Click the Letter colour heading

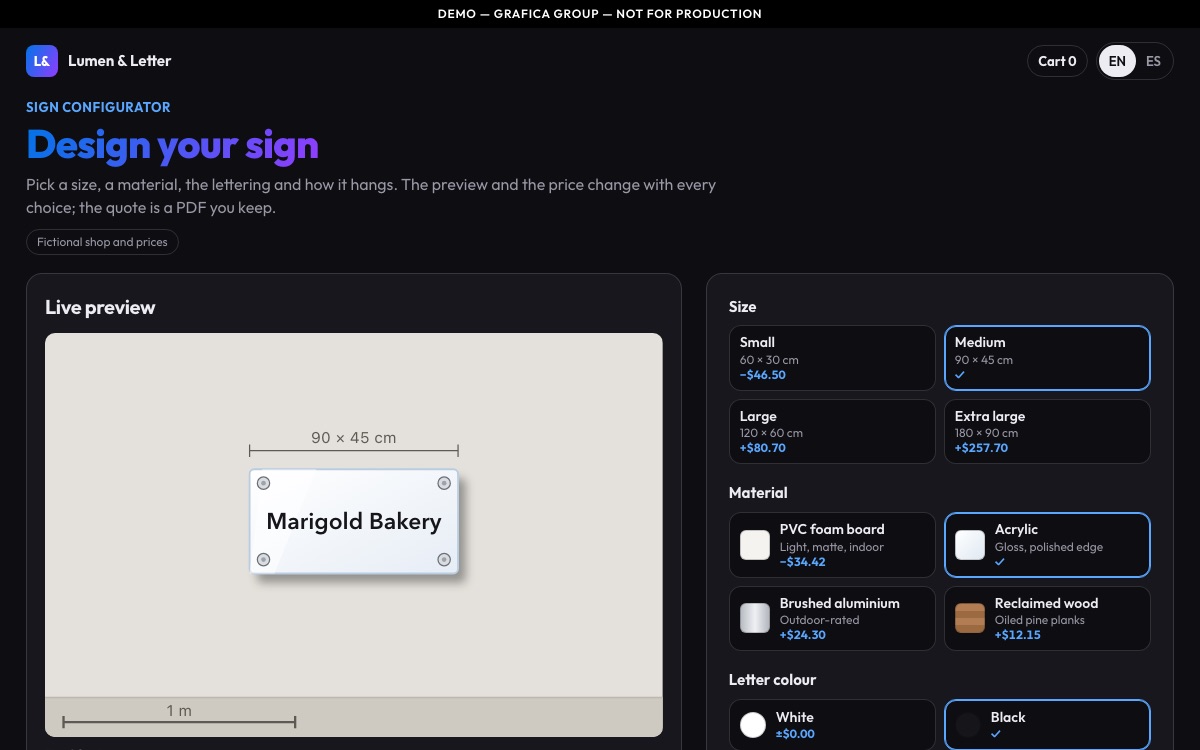772,680
